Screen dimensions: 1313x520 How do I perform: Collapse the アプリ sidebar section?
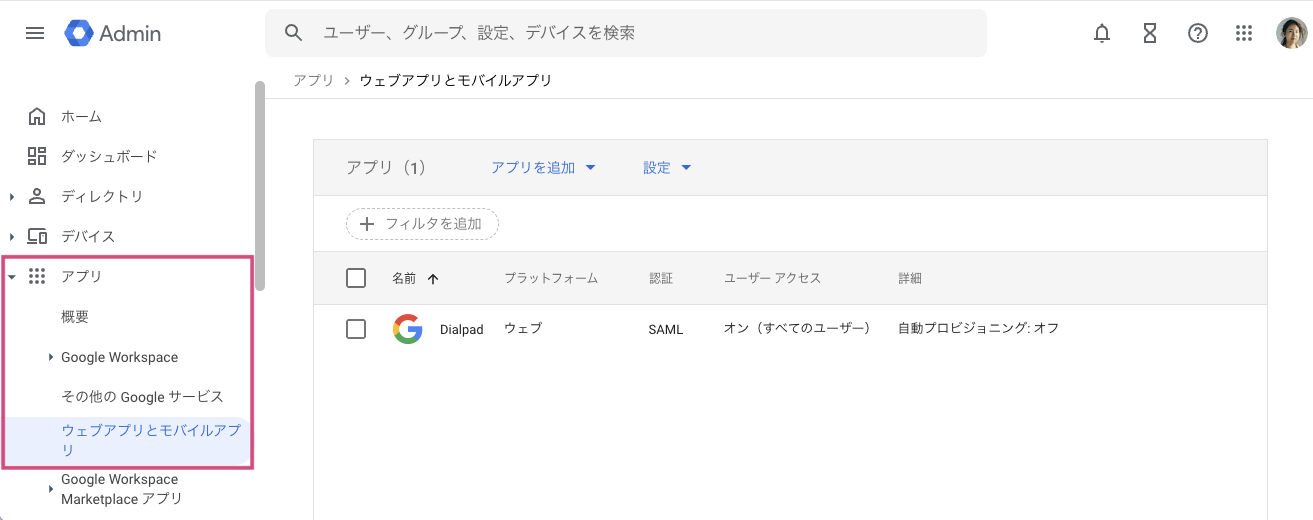[x=12, y=277]
